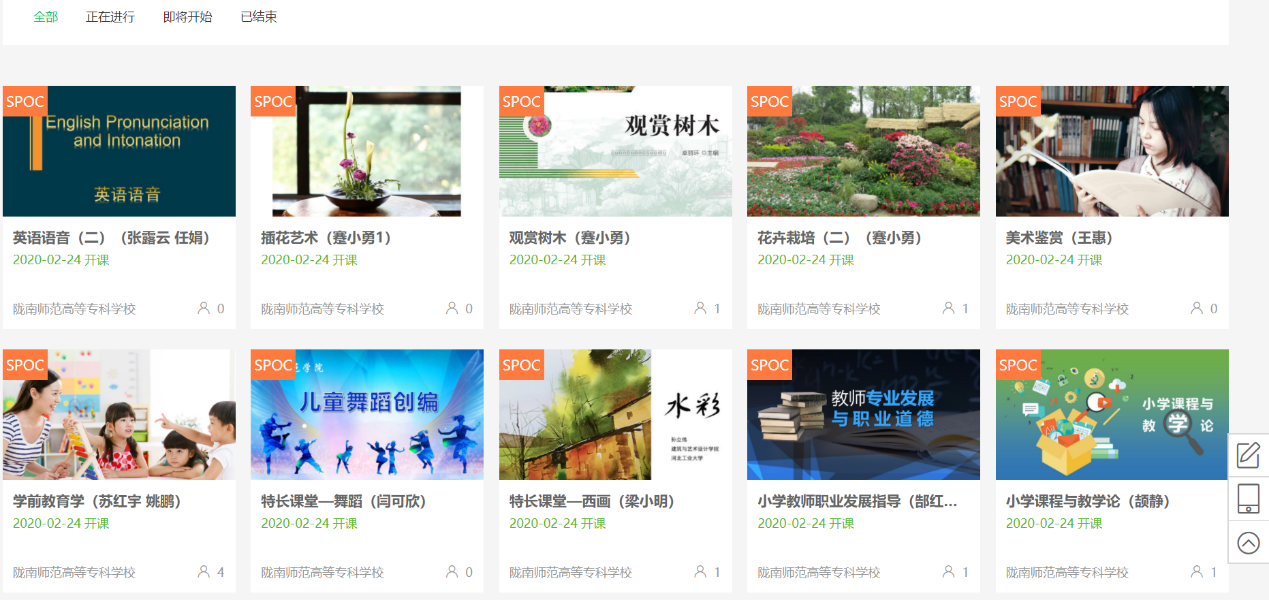Click the 小学课程与教学论 cover image

(x=1112, y=415)
